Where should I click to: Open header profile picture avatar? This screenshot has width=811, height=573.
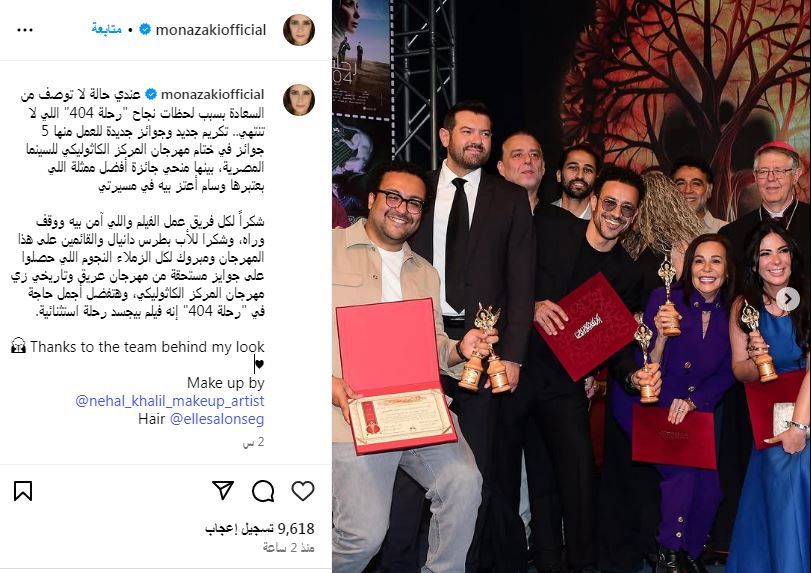click(x=299, y=30)
